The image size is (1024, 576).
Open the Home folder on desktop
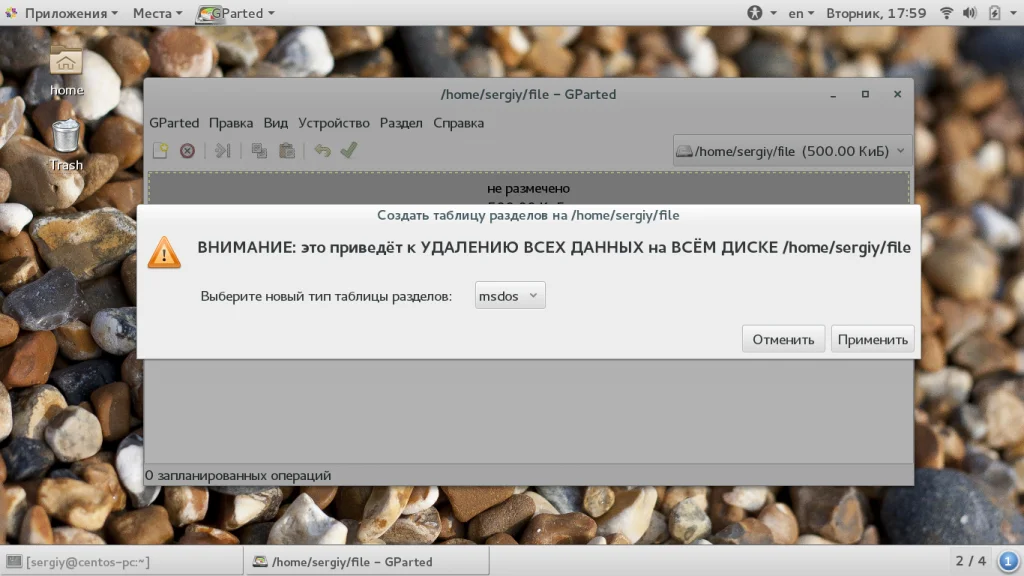(66, 72)
